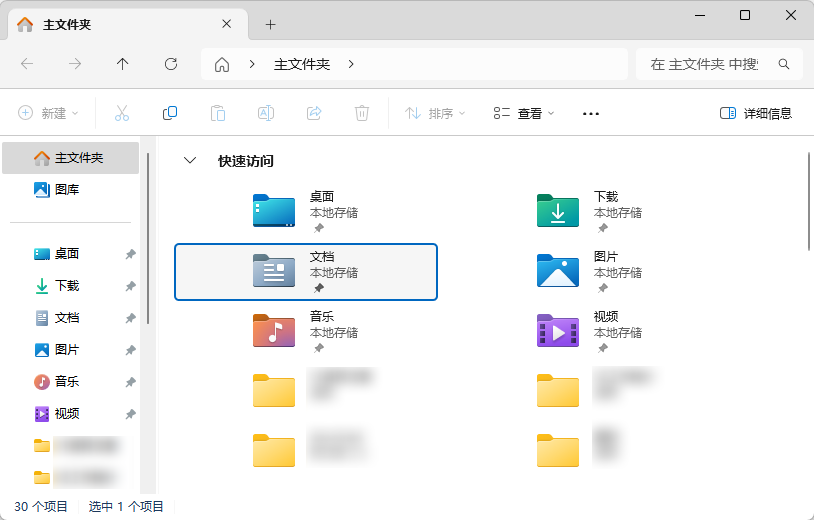
Task: Click the Share icon in toolbar
Action: [314, 113]
